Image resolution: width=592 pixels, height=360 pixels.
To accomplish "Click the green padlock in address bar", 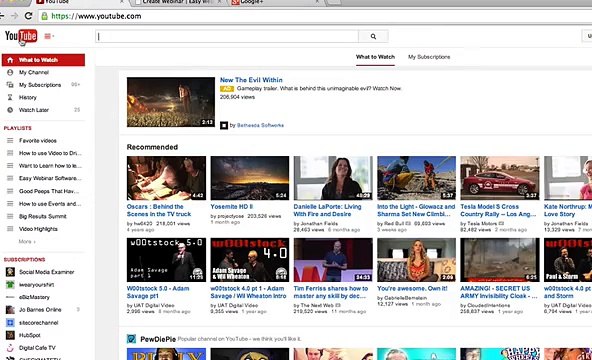I will coord(45,16).
